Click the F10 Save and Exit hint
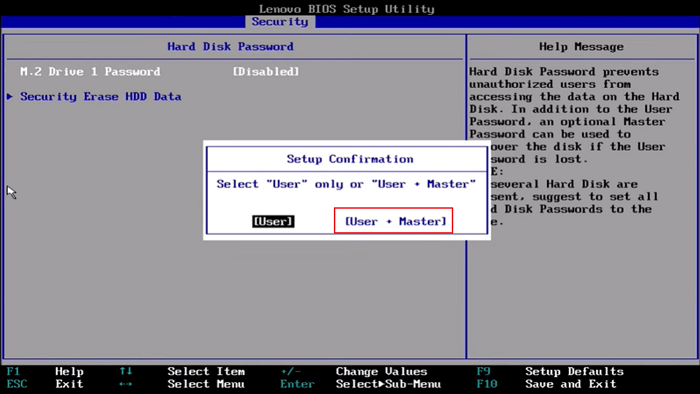 pyautogui.click(x=546, y=384)
